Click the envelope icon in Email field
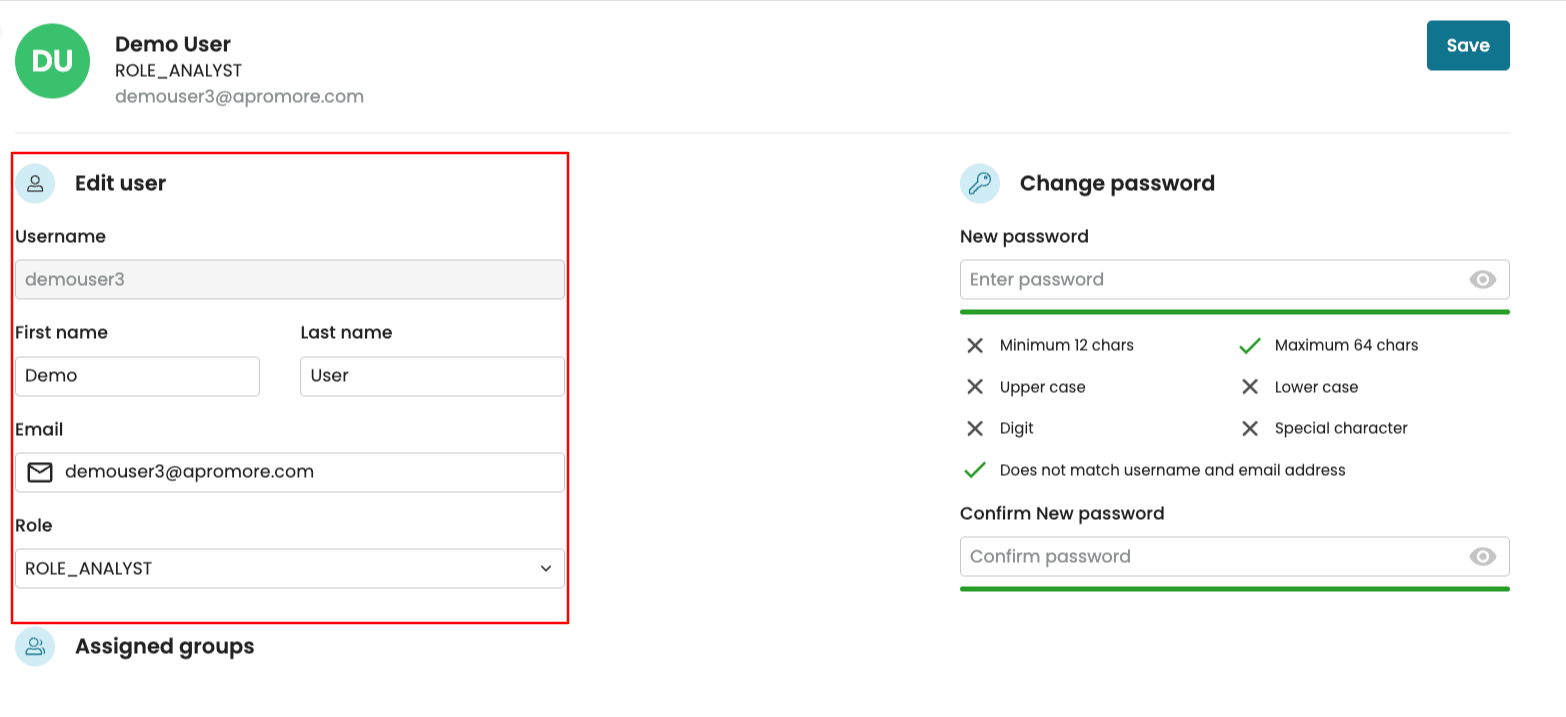 click(40, 472)
